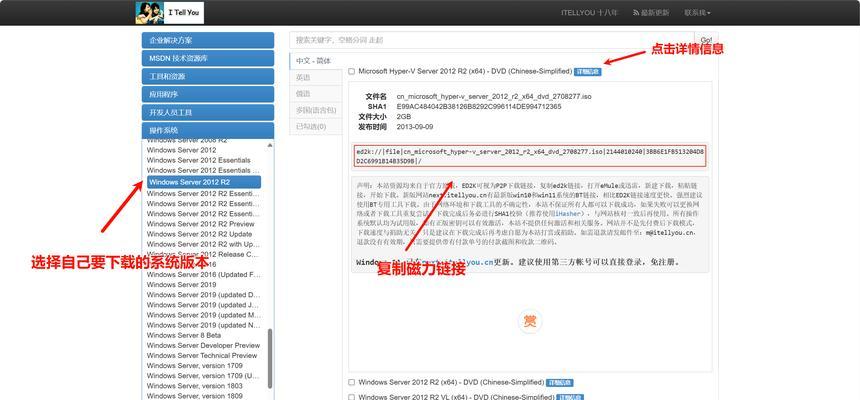Select Windows Server, version 1709 (U...

click(x=203, y=376)
